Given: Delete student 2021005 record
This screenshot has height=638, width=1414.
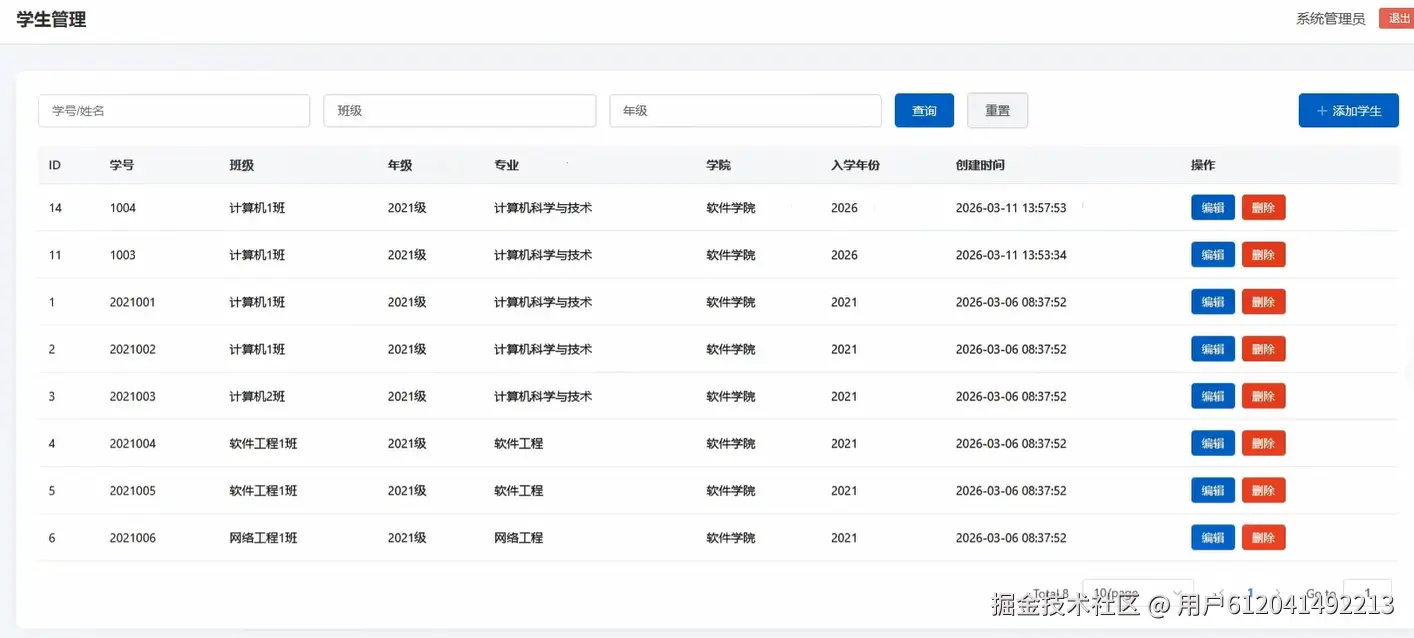Looking at the screenshot, I should (x=1263, y=490).
